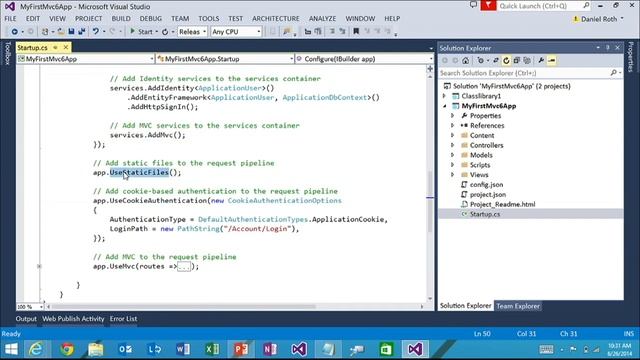Open the Any CPU platform dropdown
The image size is (640, 360).
[x=236, y=31]
